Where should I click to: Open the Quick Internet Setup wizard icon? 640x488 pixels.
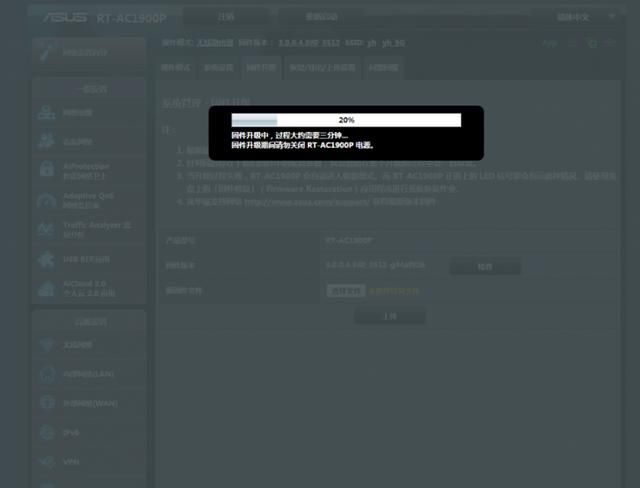[x=47, y=53]
